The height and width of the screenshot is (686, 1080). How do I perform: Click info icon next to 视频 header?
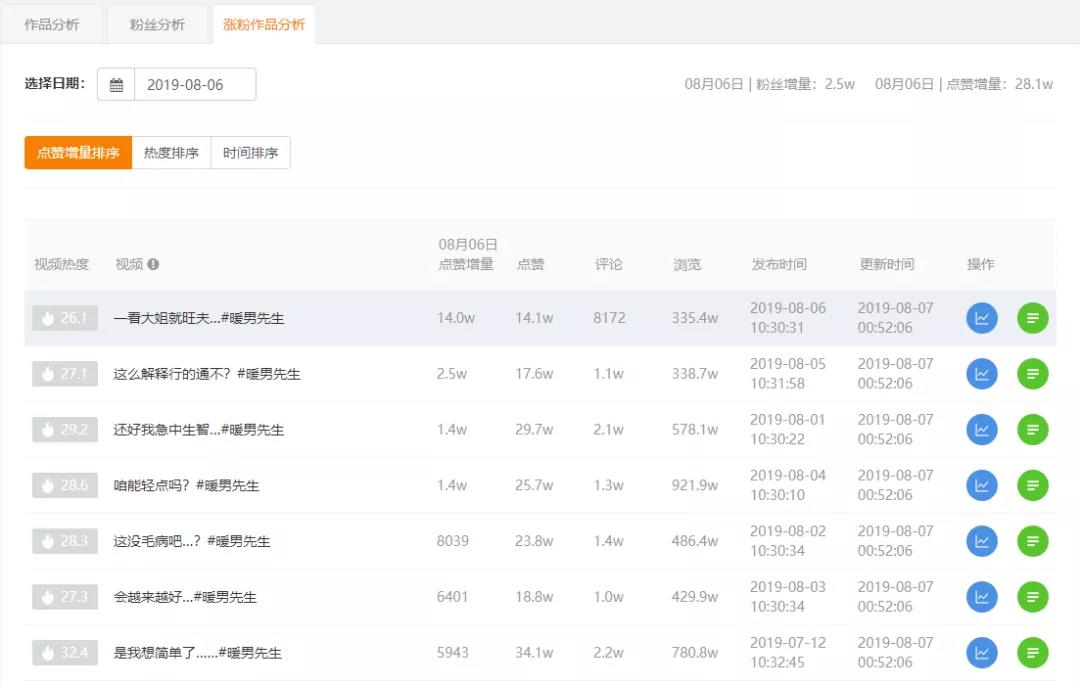point(153,265)
